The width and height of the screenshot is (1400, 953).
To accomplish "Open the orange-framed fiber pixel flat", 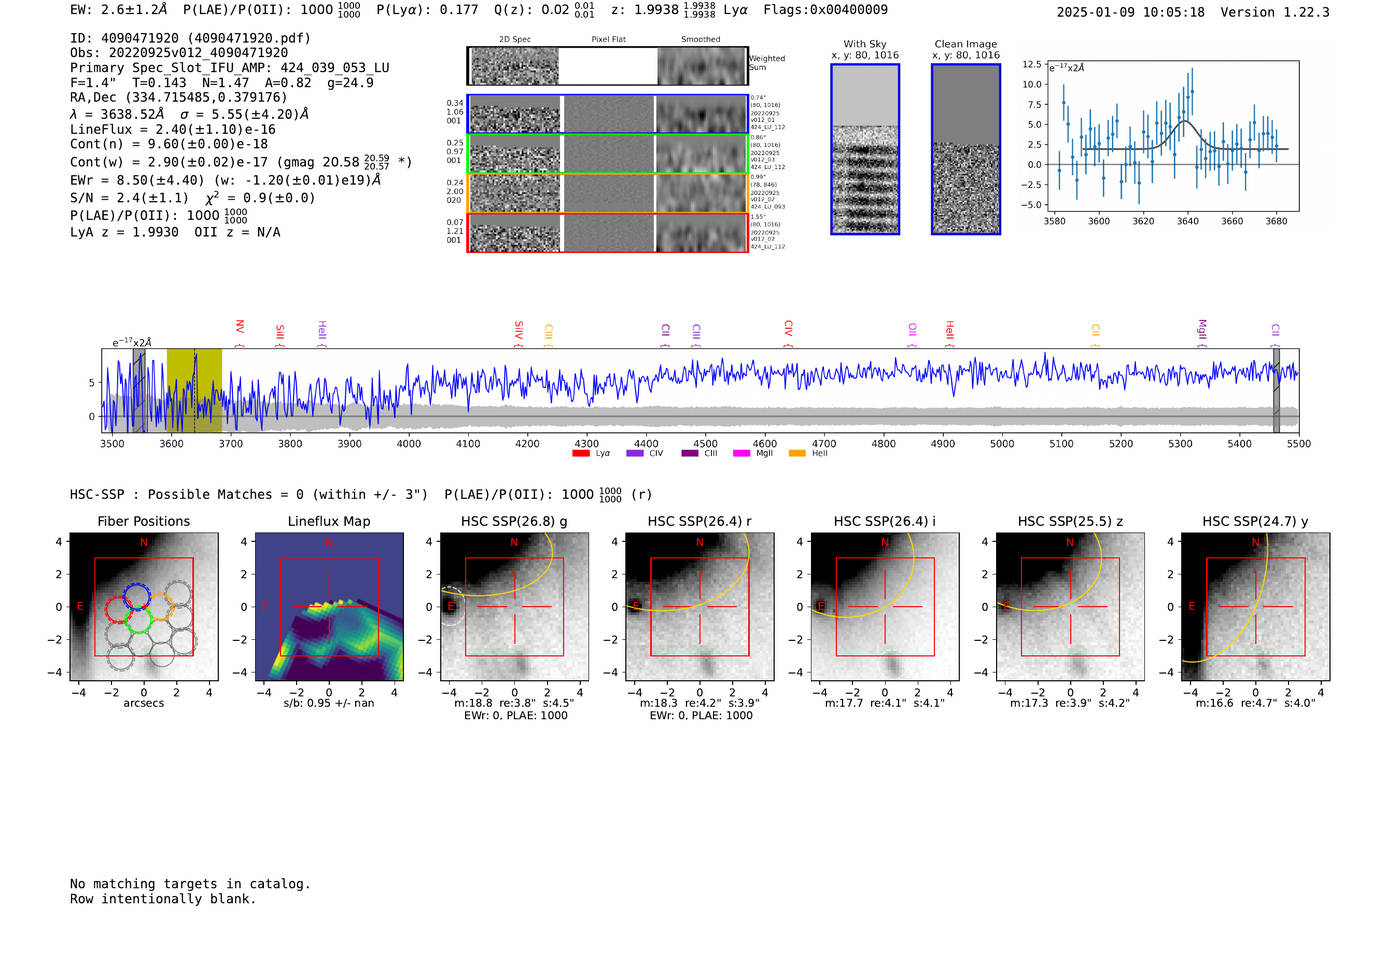I will pyautogui.click(x=608, y=193).
